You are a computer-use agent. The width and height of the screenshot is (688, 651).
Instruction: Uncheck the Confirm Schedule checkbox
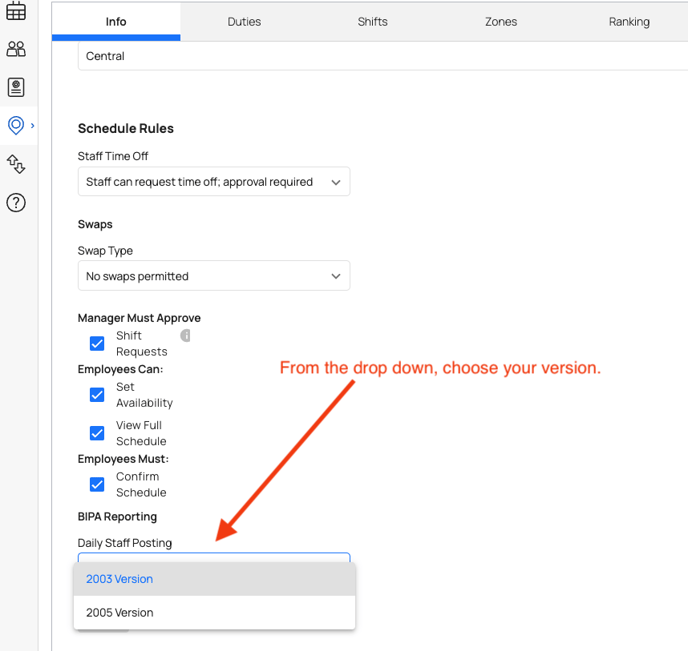[x=97, y=484]
